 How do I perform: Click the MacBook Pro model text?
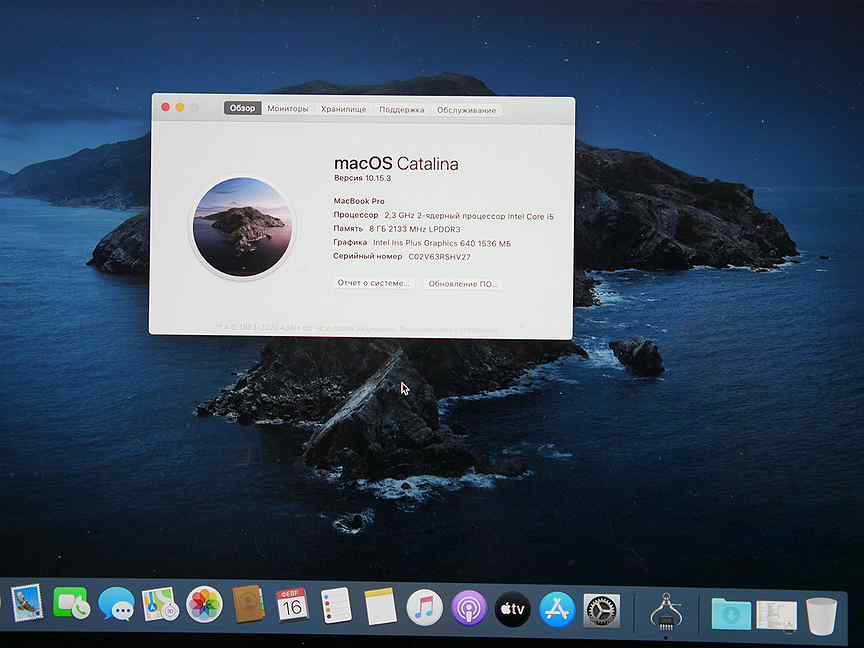(359, 201)
